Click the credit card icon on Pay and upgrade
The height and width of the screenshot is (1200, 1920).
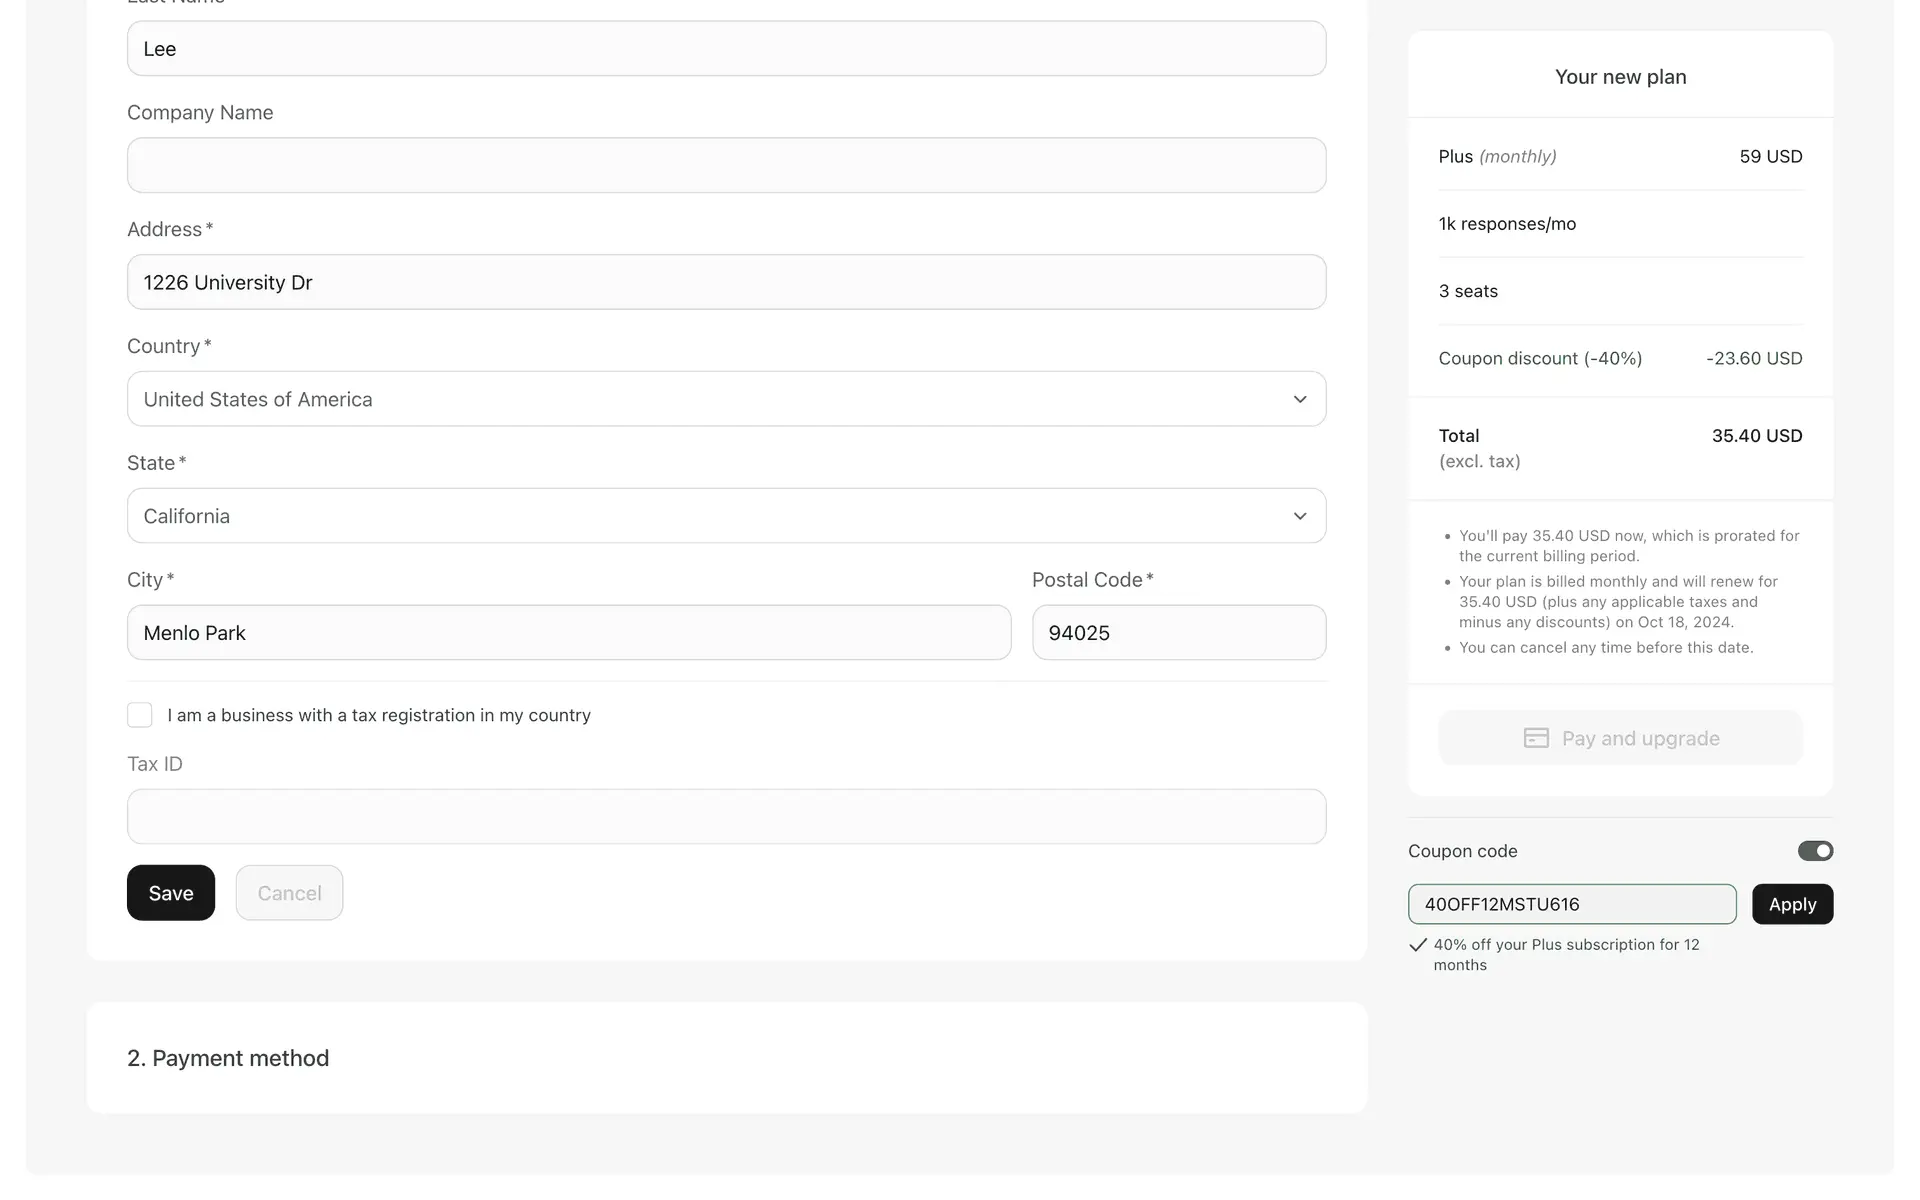[x=1536, y=738]
